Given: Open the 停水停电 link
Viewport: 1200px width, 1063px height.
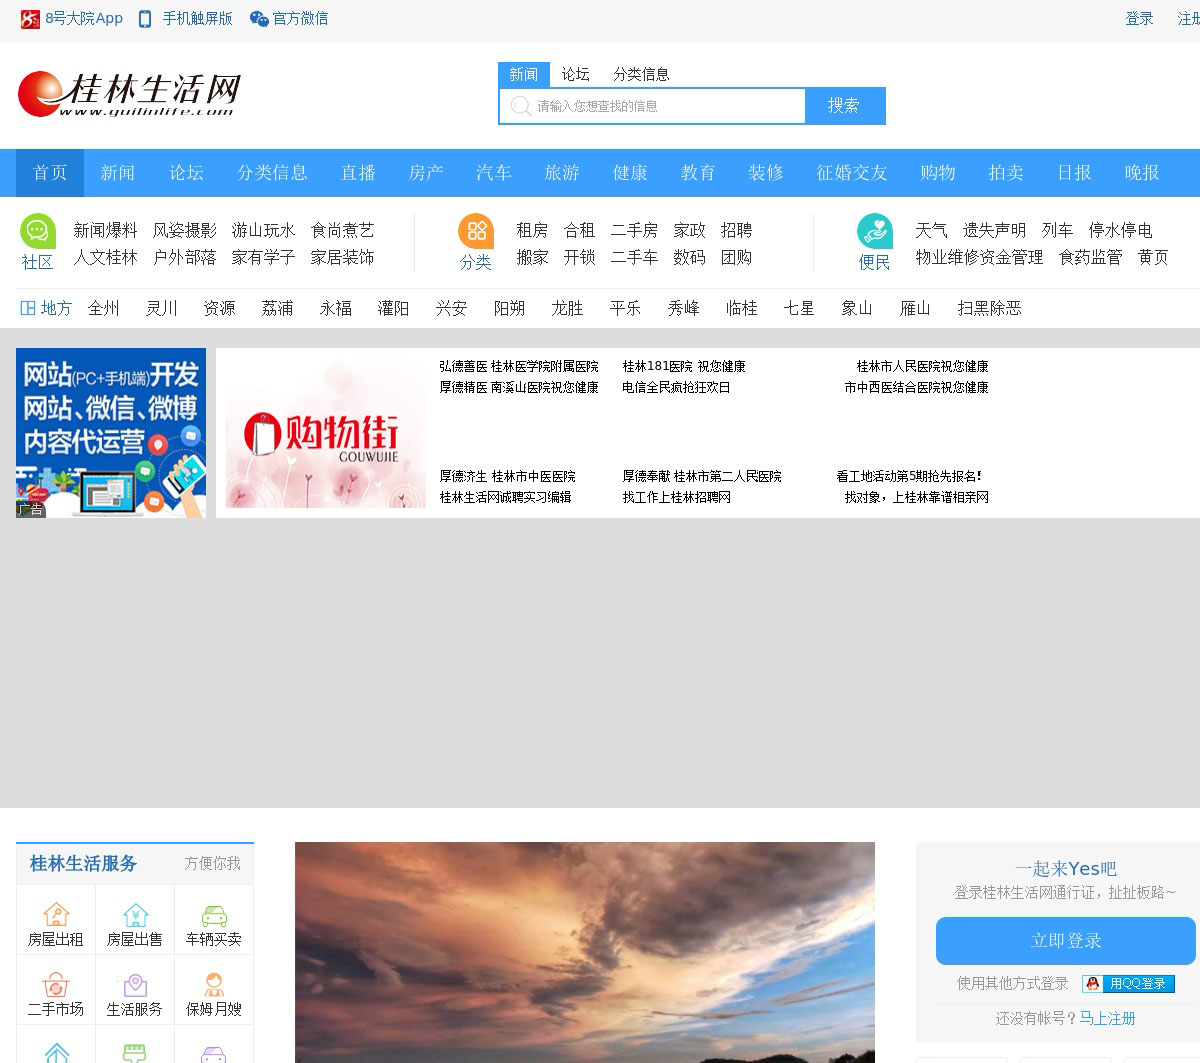Looking at the screenshot, I should coord(1120,231).
